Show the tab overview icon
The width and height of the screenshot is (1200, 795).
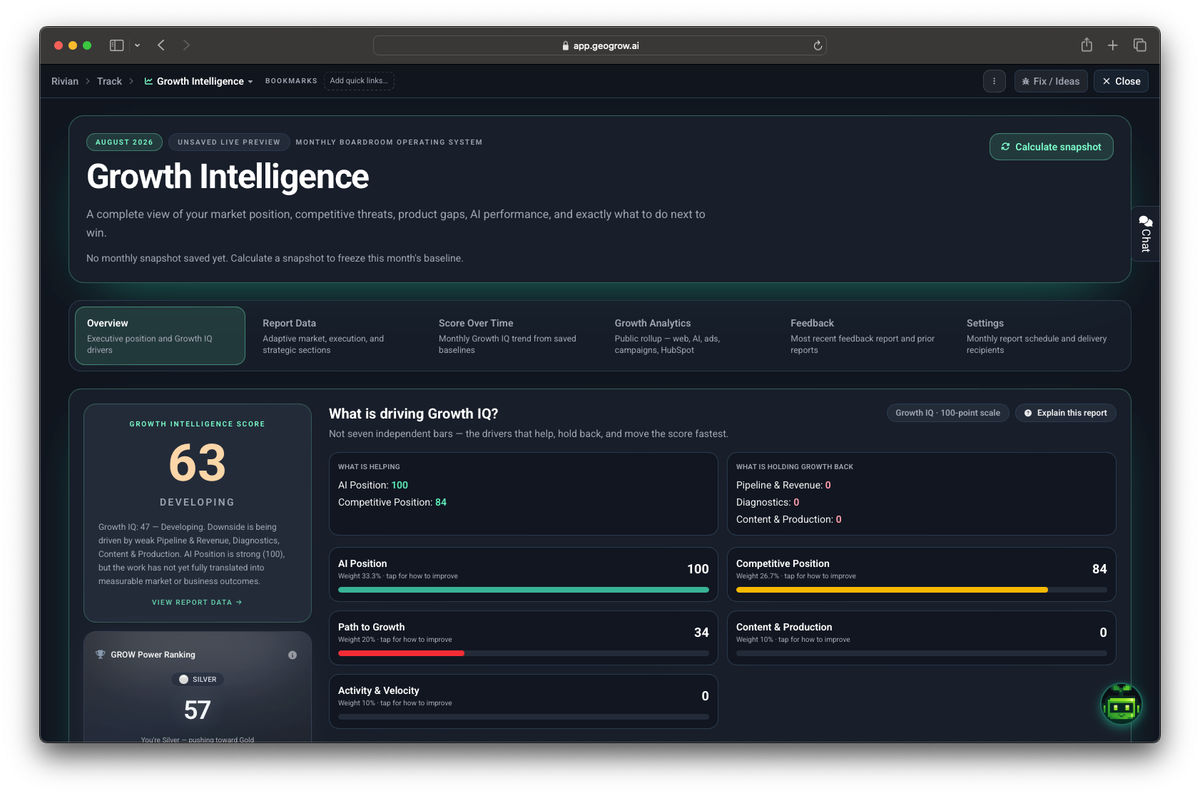coord(1140,45)
